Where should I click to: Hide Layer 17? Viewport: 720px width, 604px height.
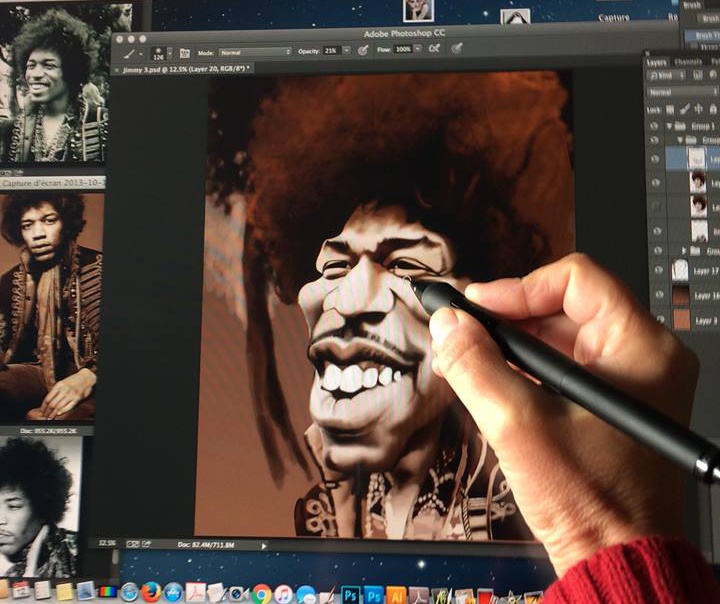(x=658, y=271)
